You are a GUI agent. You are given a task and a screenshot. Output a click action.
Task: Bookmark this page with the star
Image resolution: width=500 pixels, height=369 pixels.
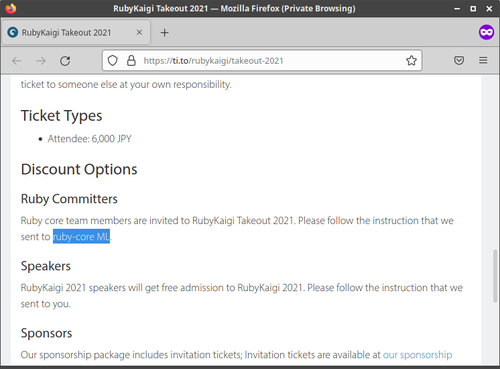(411, 60)
